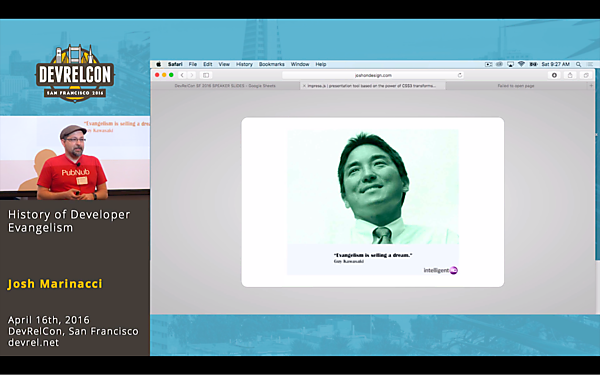The image size is (600, 375).
Task: Open the File menu
Action: [x=192, y=64]
